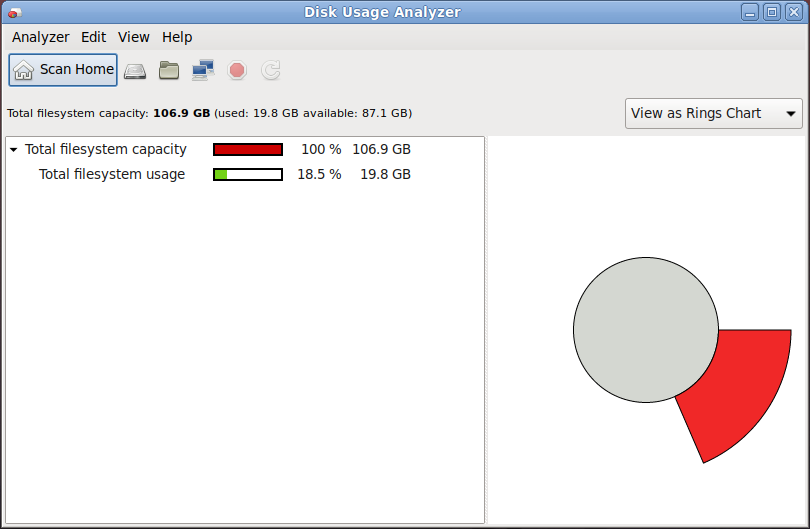Collapse the Total filesystem capacity row
The height and width of the screenshot is (529, 810).
click(x=14, y=150)
